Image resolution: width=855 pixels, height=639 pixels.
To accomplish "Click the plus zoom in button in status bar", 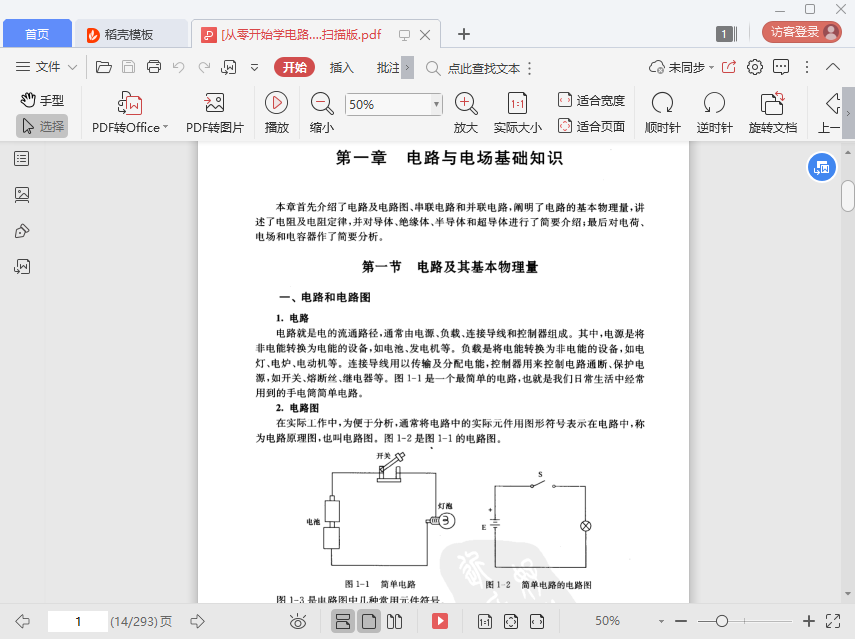I will pos(809,621).
